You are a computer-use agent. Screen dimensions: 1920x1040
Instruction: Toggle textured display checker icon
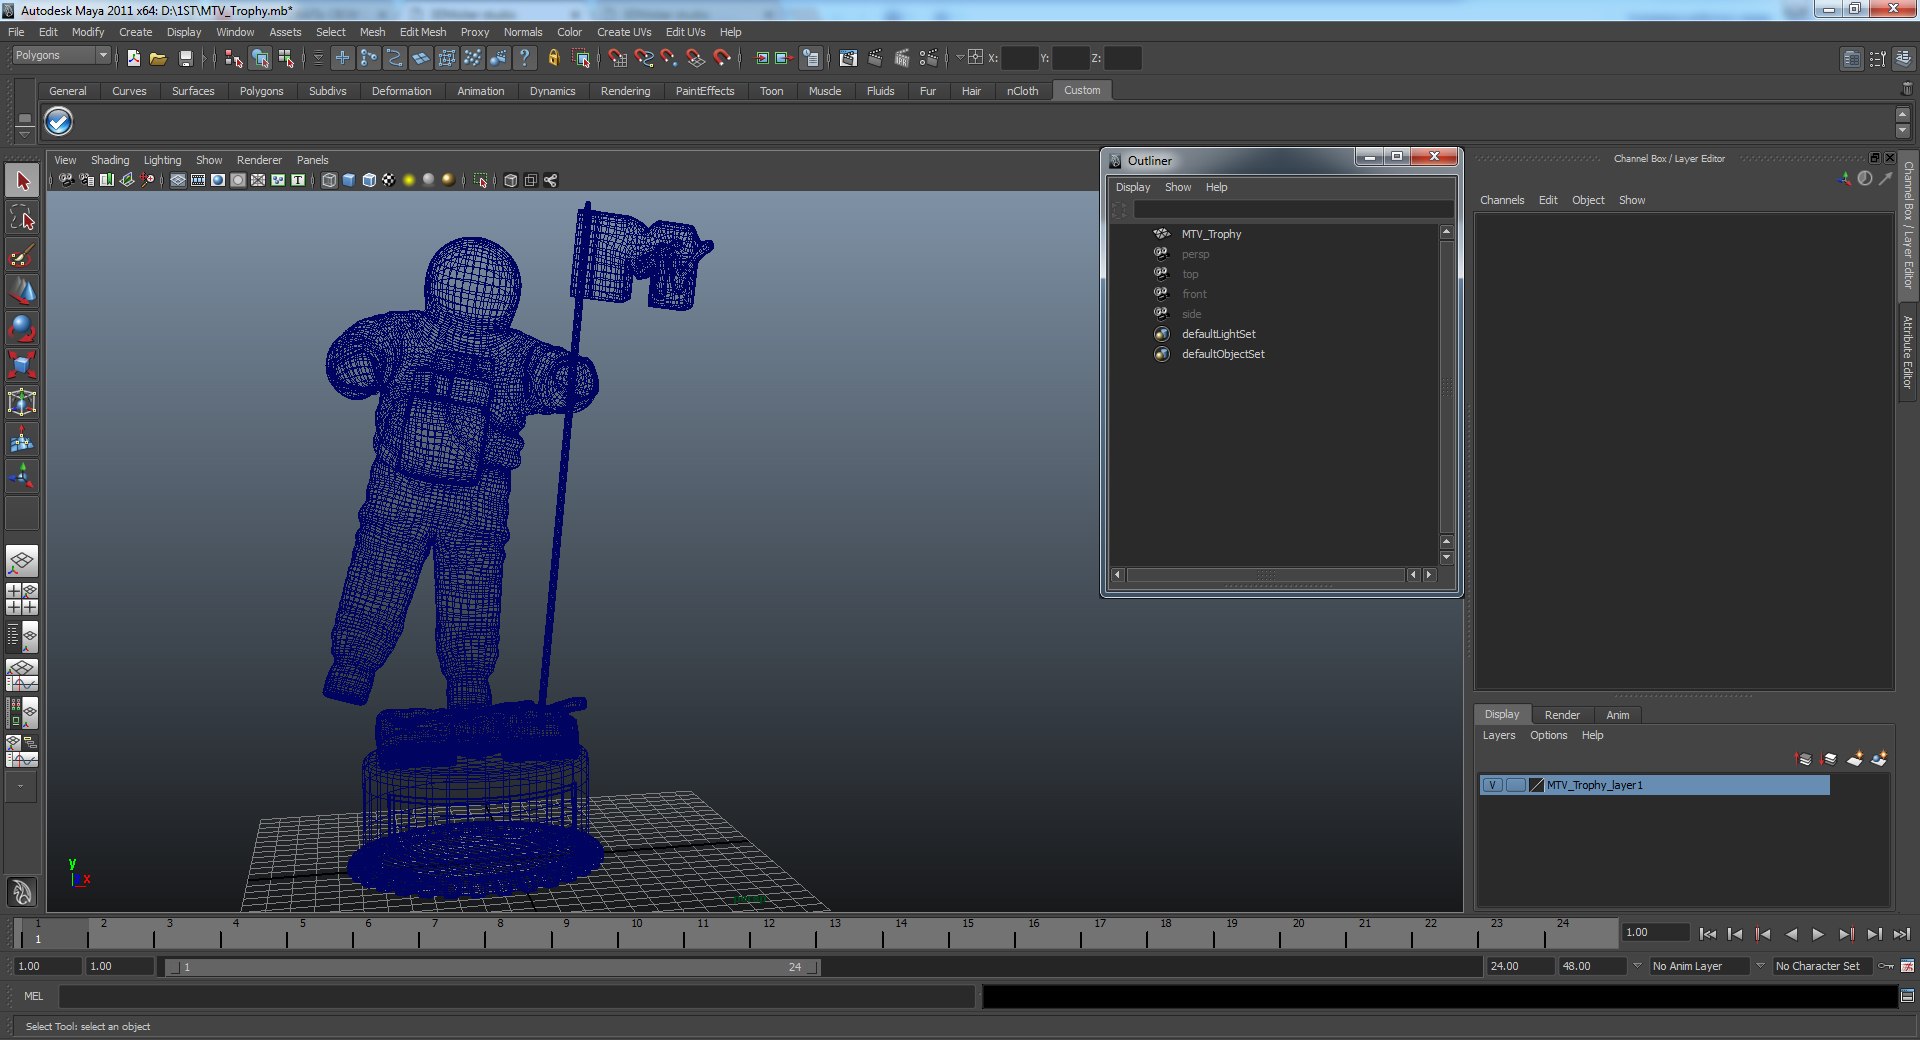click(x=389, y=180)
